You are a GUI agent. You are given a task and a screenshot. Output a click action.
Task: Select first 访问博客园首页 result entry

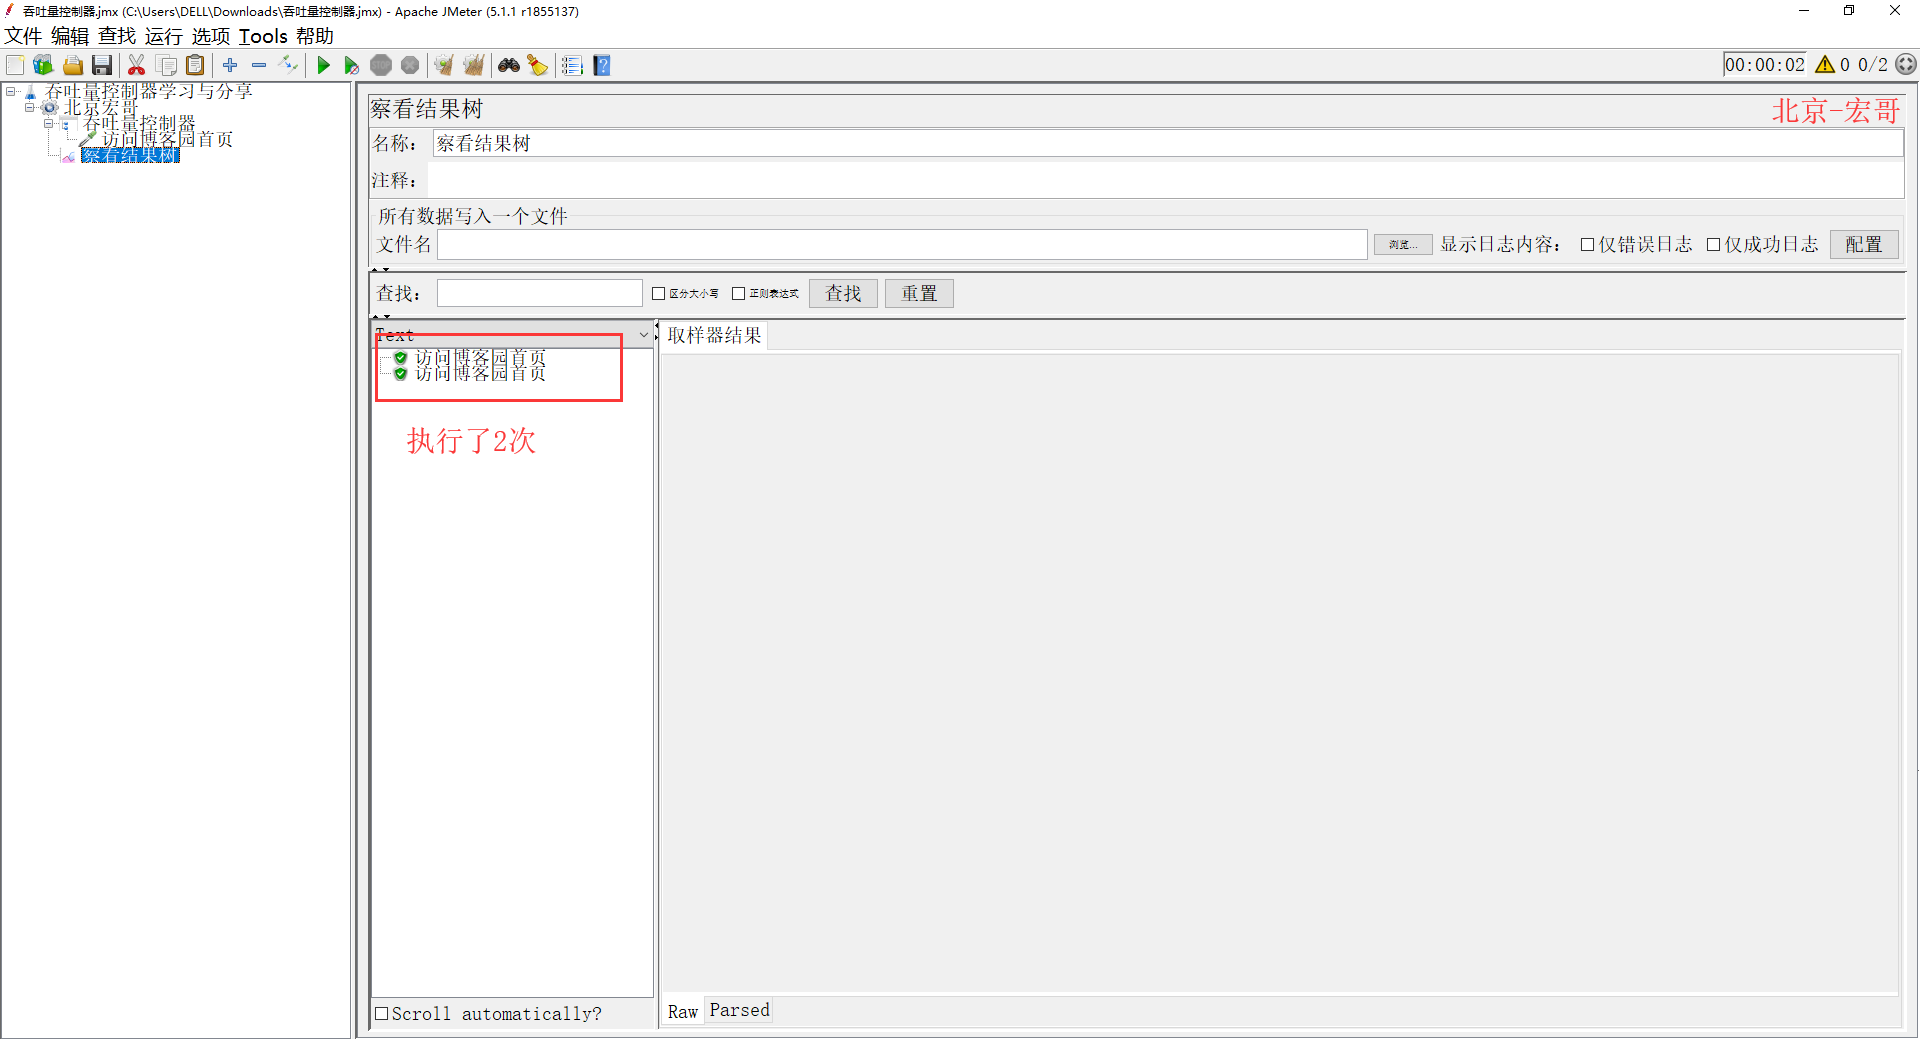click(480, 357)
